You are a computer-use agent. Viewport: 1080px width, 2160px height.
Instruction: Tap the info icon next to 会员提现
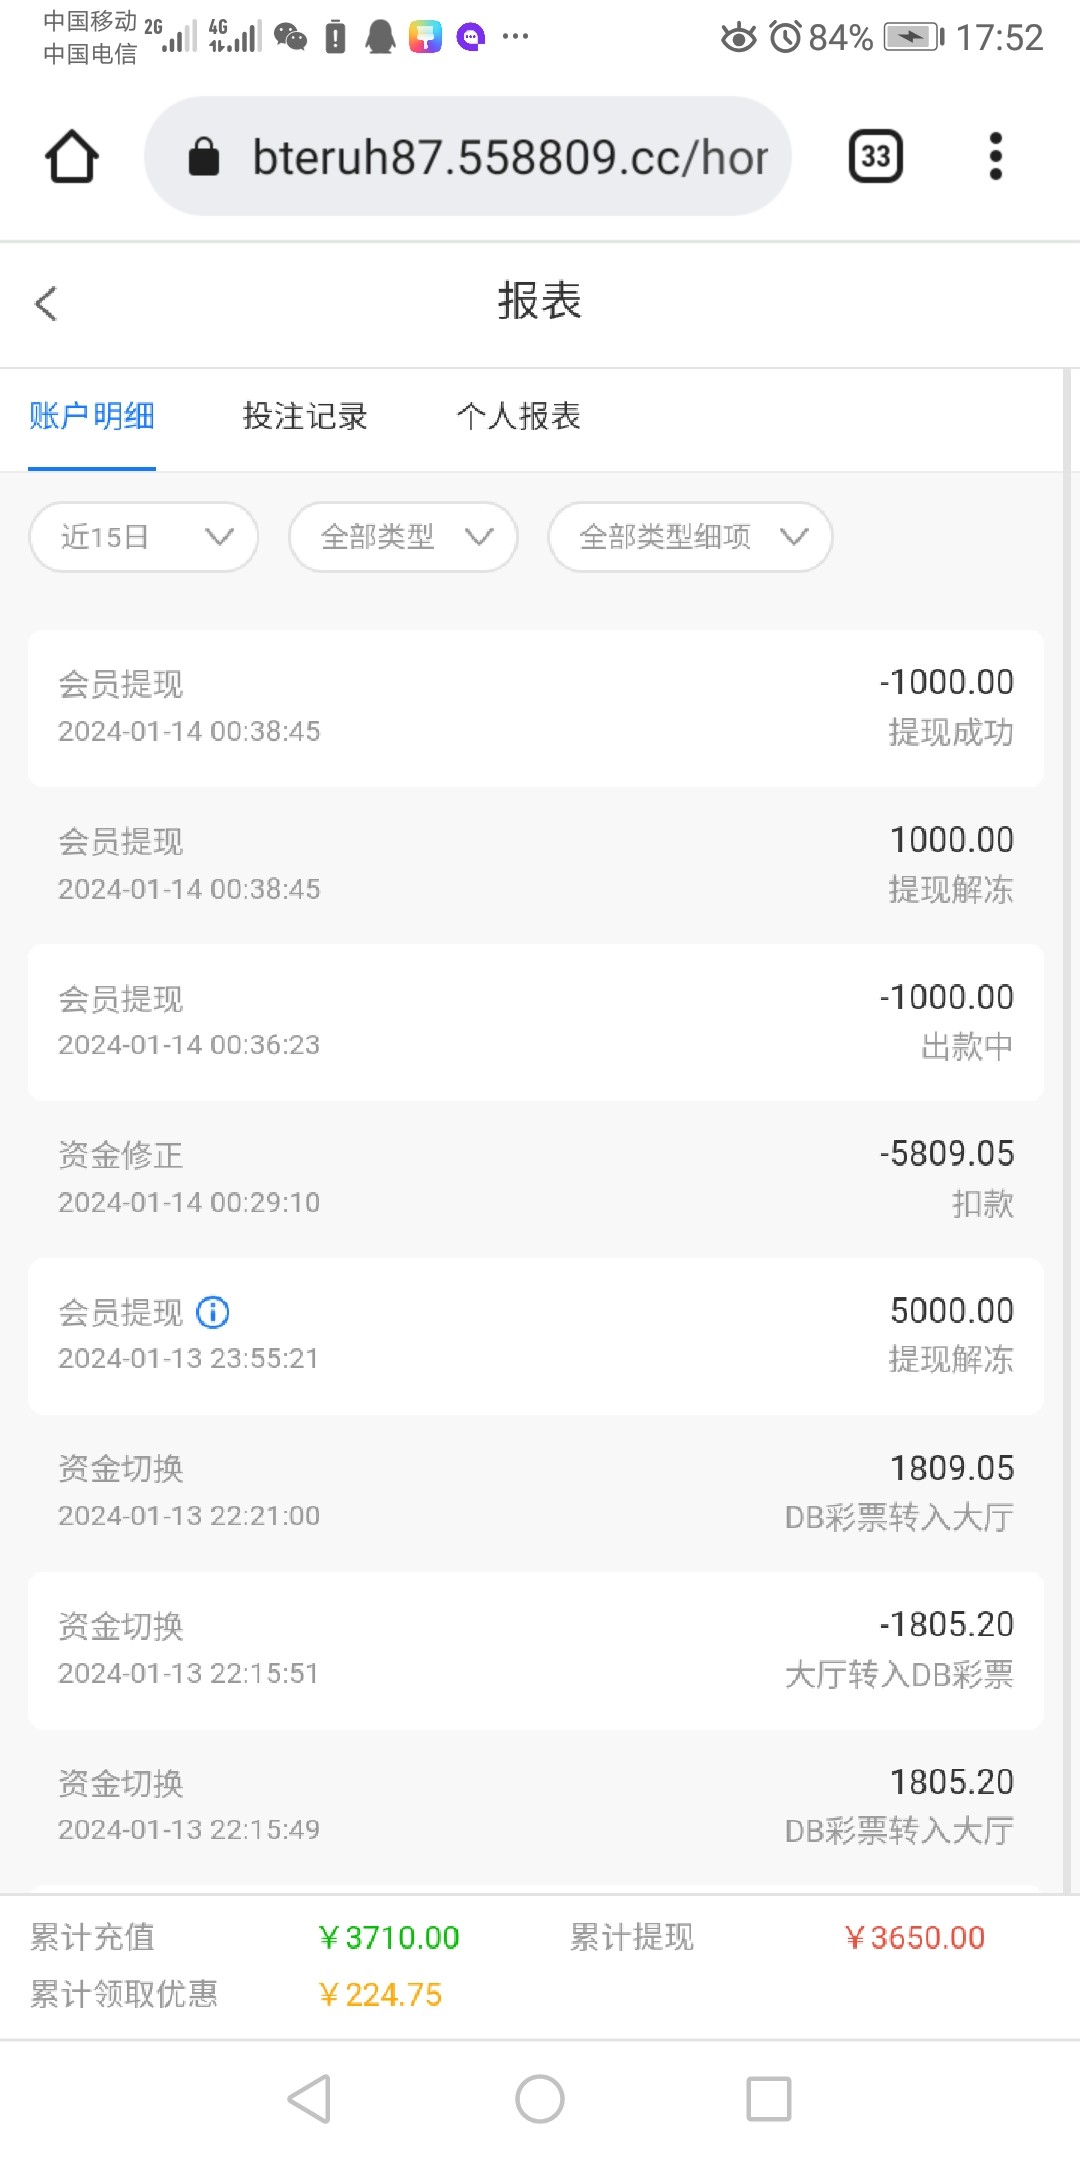click(x=213, y=1312)
